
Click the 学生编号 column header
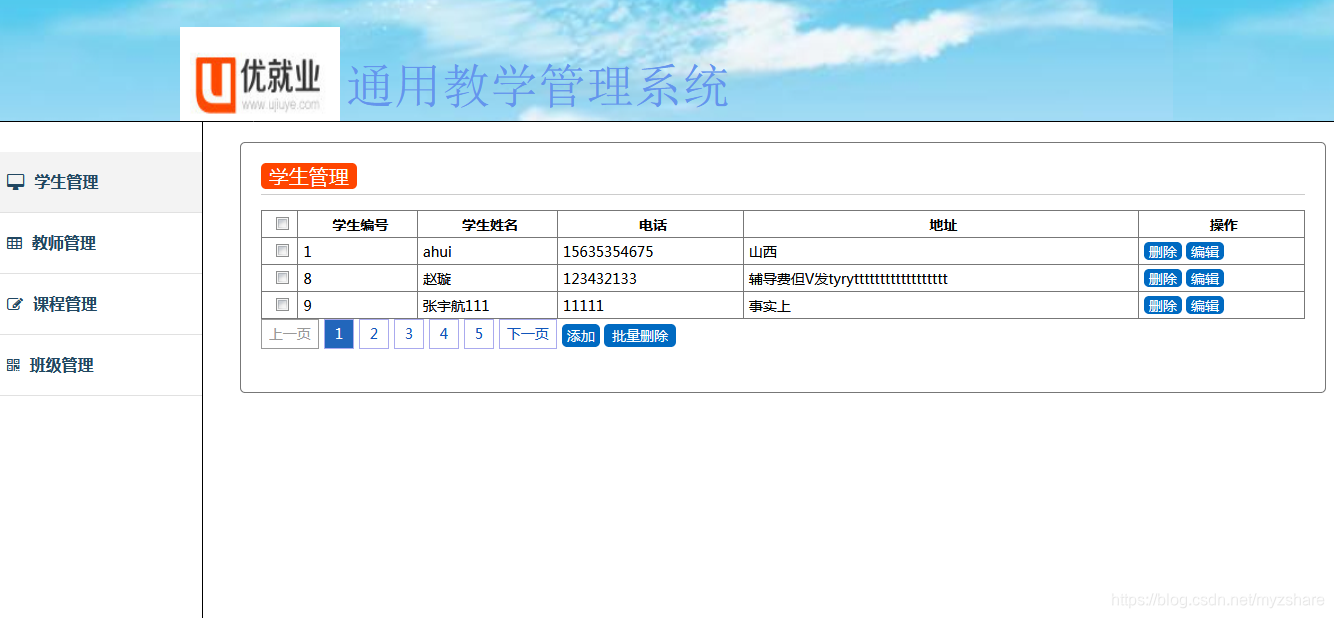pos(360,225)
